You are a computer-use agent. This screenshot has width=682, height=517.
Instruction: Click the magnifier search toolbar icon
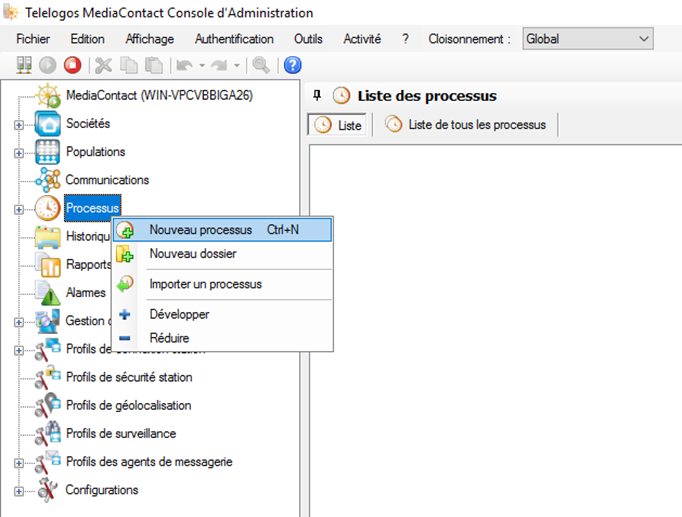pos(261,65)
